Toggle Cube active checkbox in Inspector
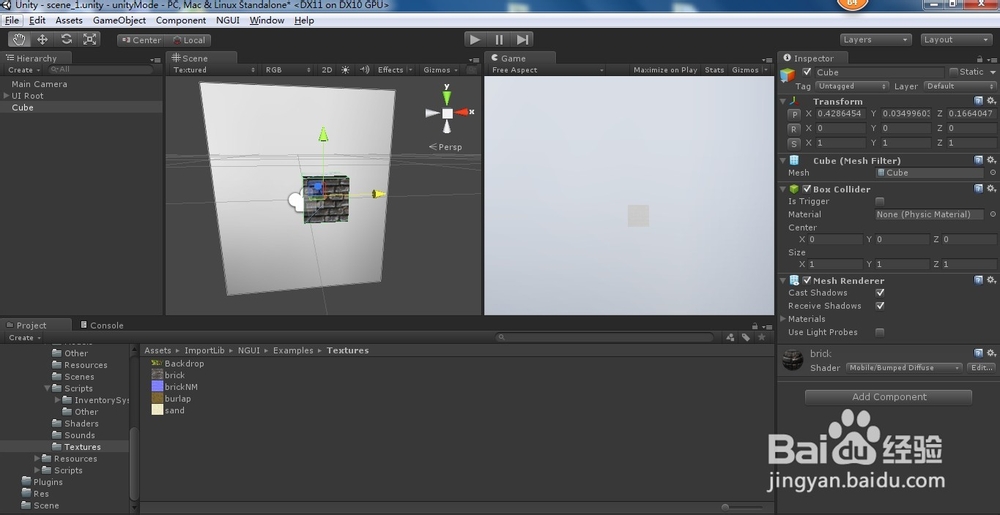 point(807,72)
